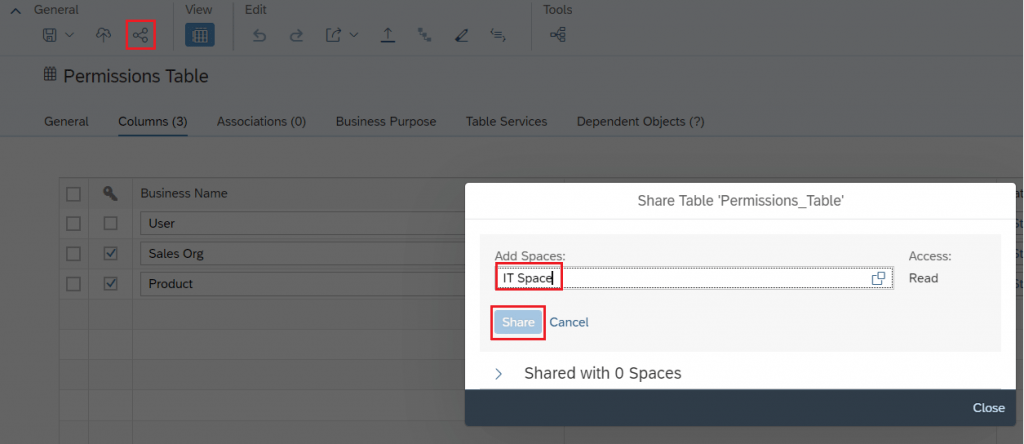The image size is (1024, 444).
Task: Open the Save dropdown arrow
Action: coord(70,35)
